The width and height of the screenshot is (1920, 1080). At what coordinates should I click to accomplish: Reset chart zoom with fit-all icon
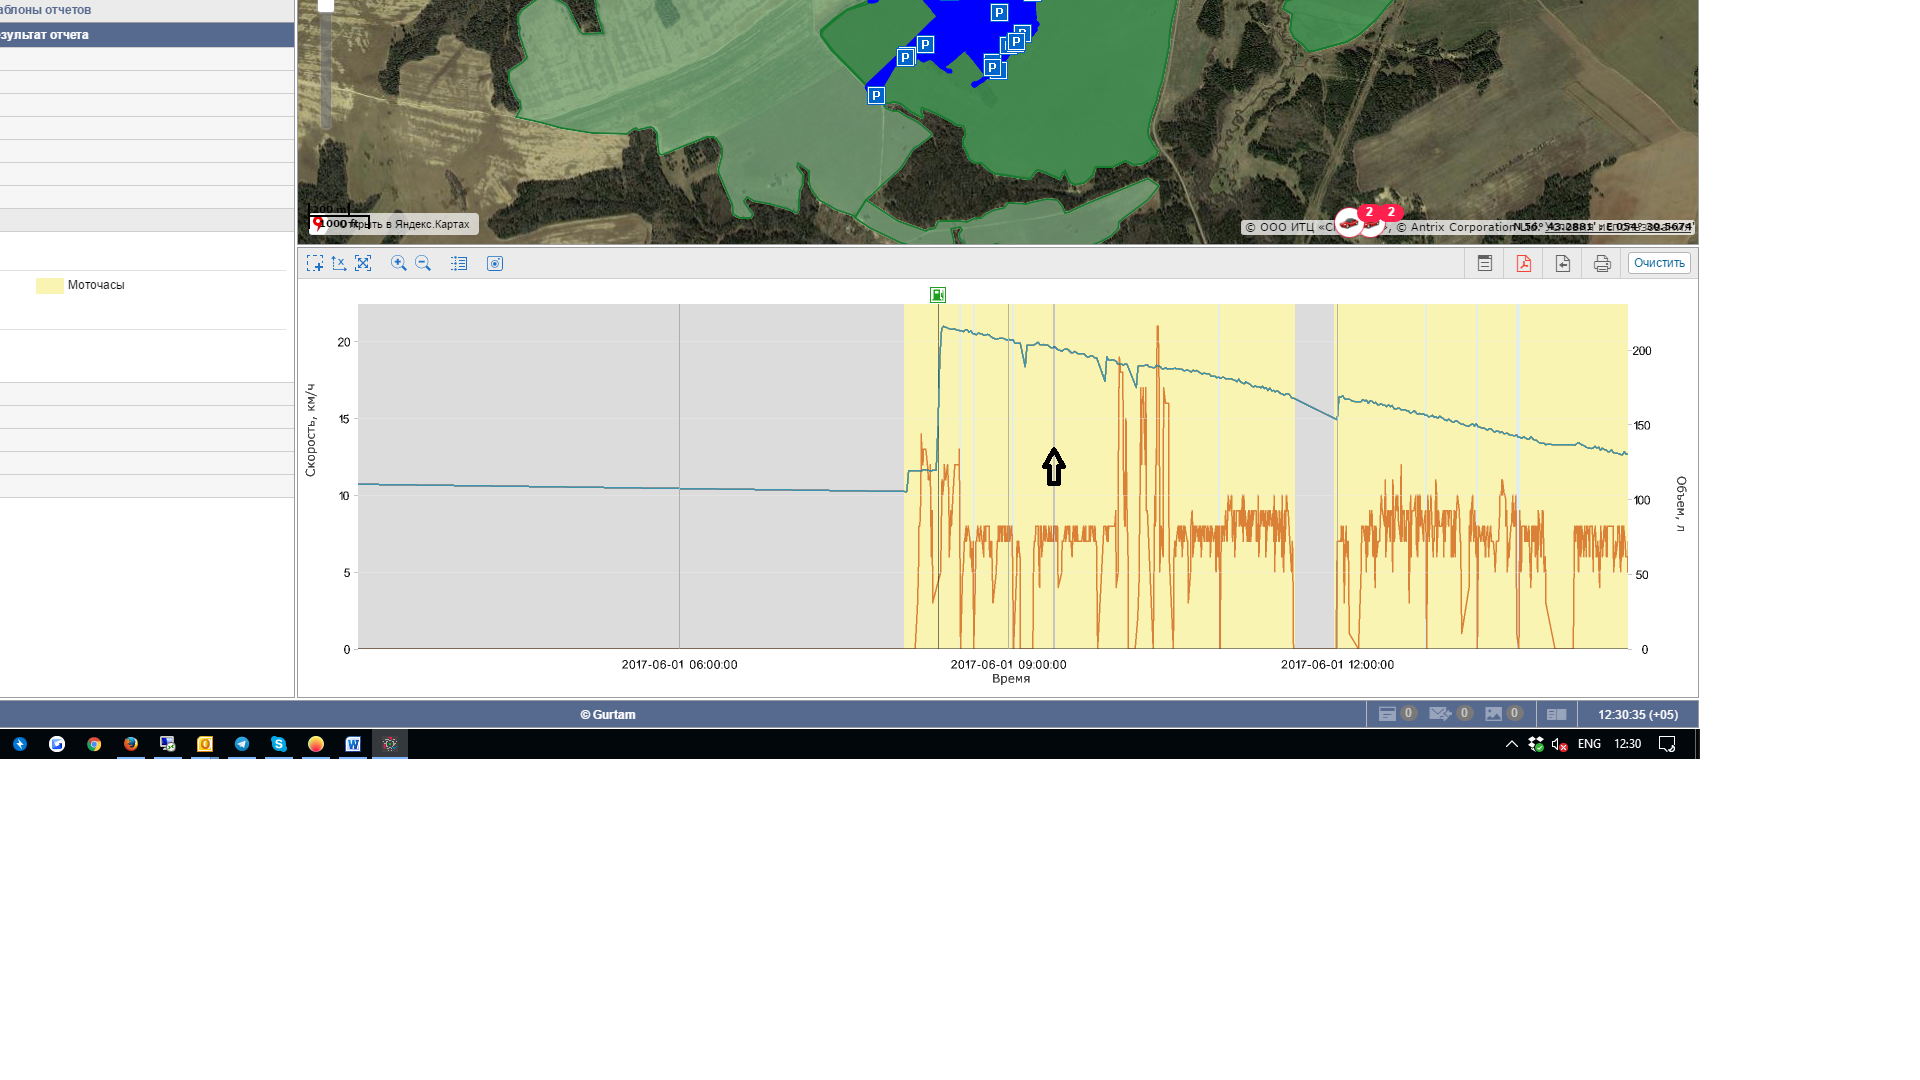[363, 263]
